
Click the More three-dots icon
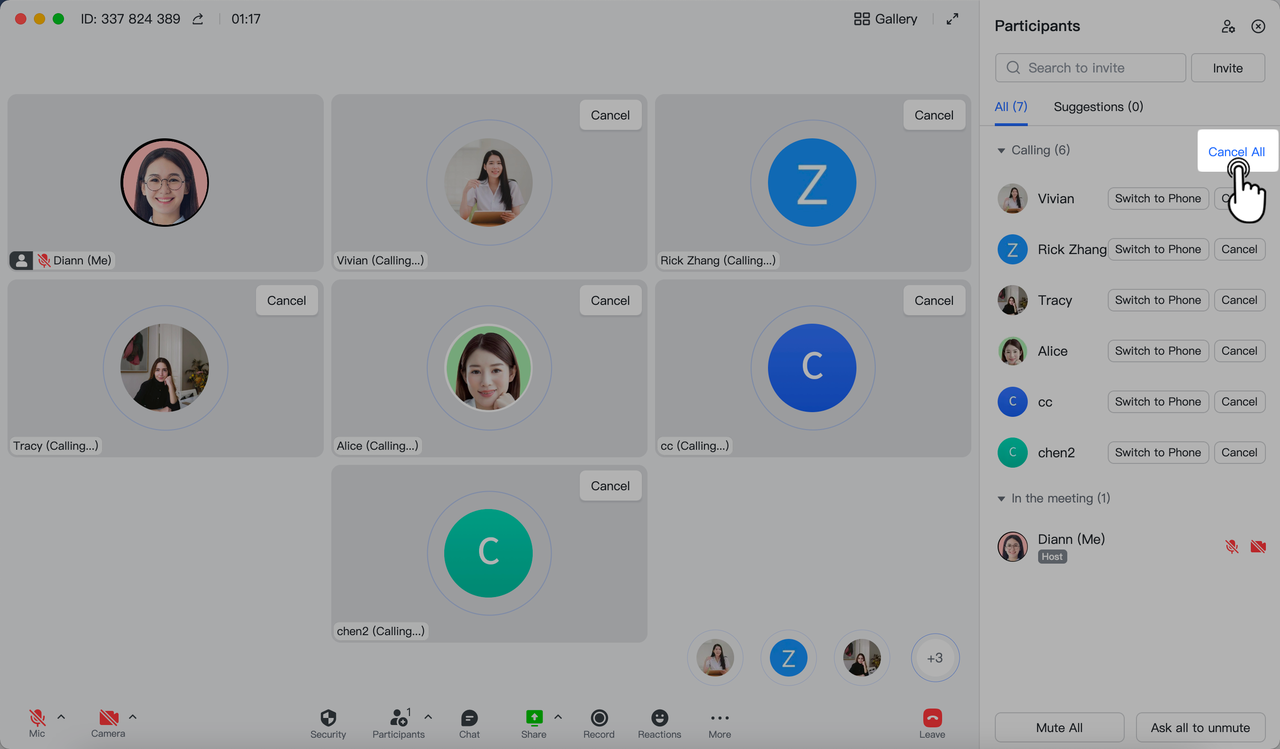(719, 718)
